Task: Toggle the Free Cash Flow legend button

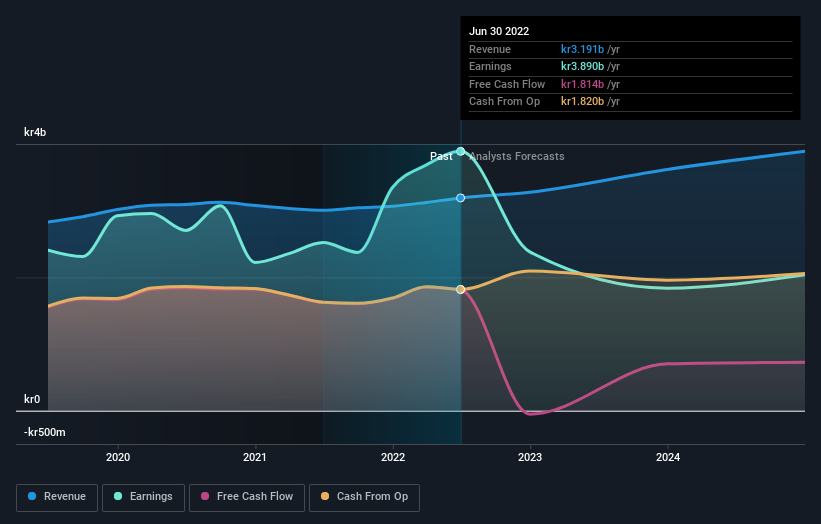Action: (247, 497)
